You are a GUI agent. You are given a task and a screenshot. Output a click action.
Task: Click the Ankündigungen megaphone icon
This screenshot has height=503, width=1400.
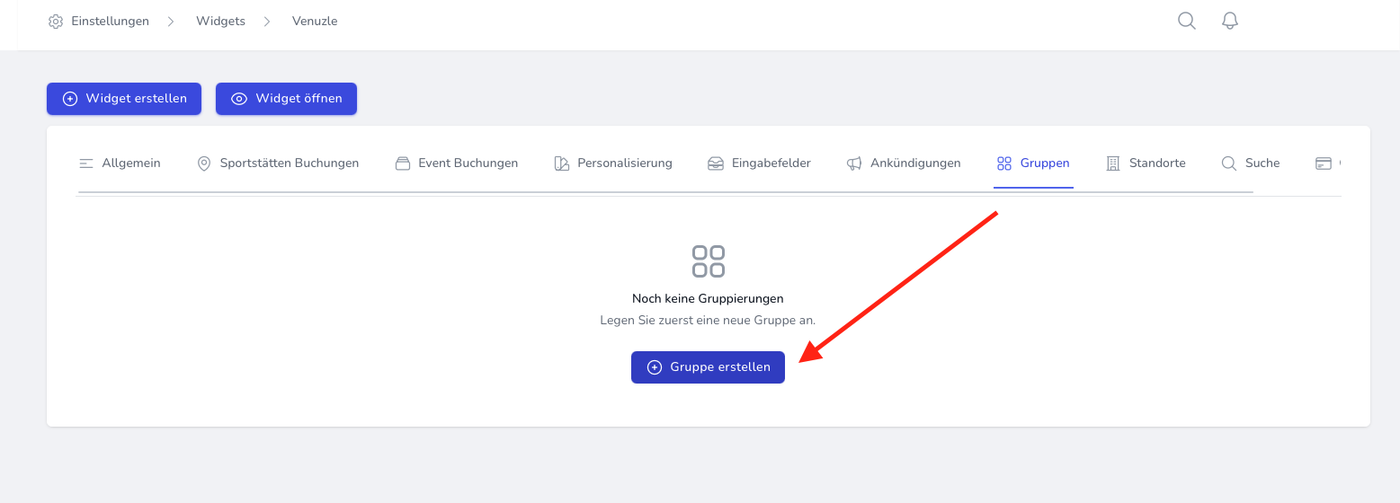tap(854, 163)
